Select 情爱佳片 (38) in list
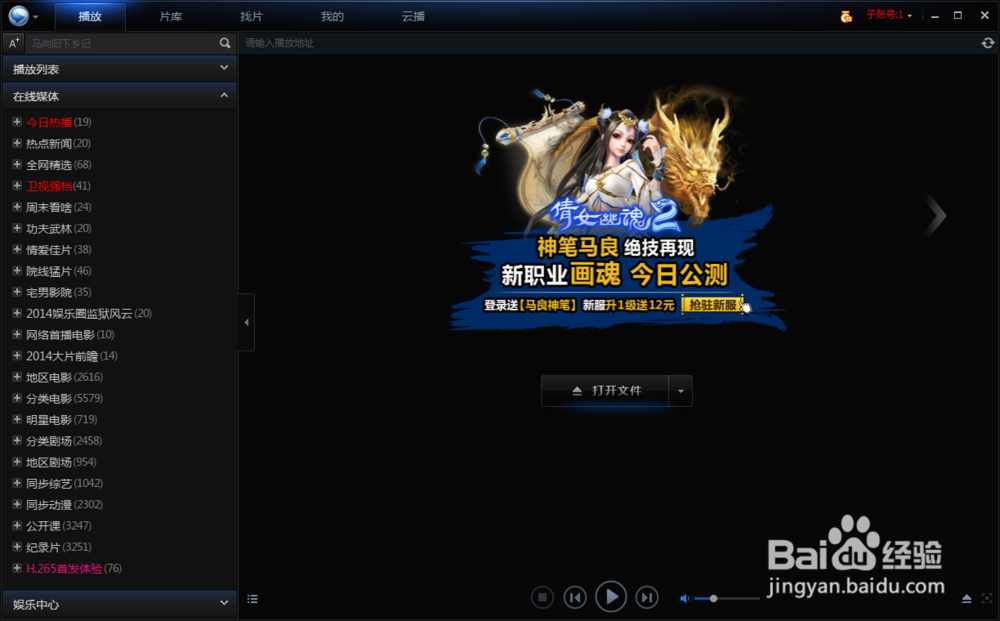The width and height of the screenshot is (1000, 621). (59, 249)
